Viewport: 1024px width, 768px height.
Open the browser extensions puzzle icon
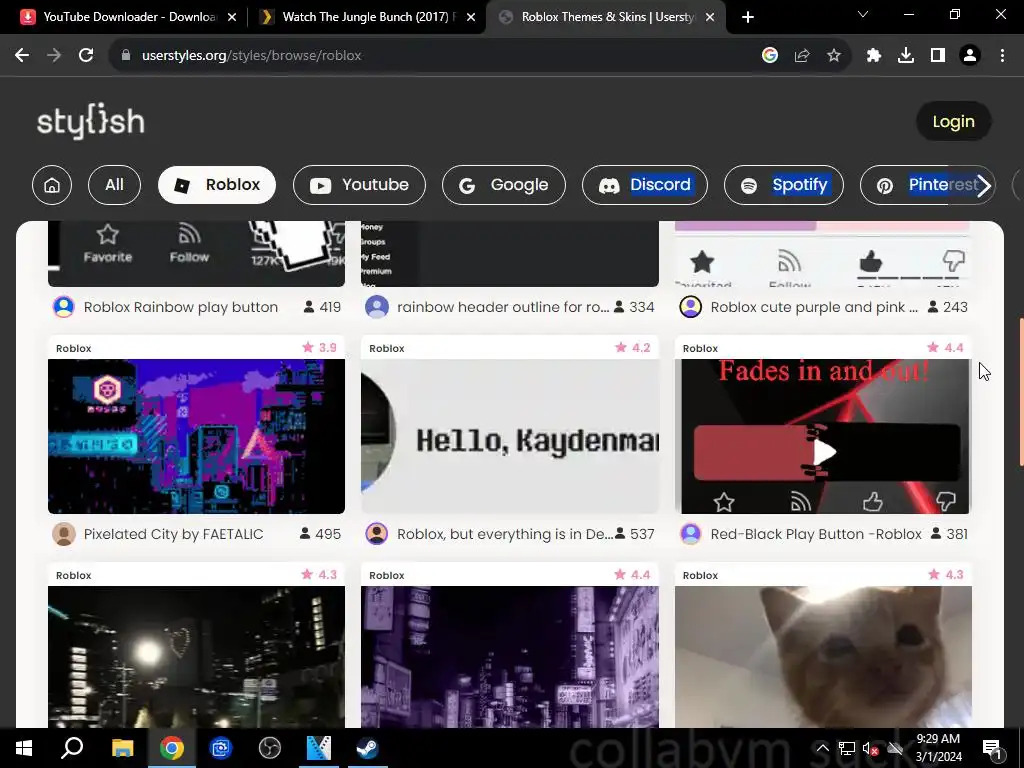(x=874, y=56)
